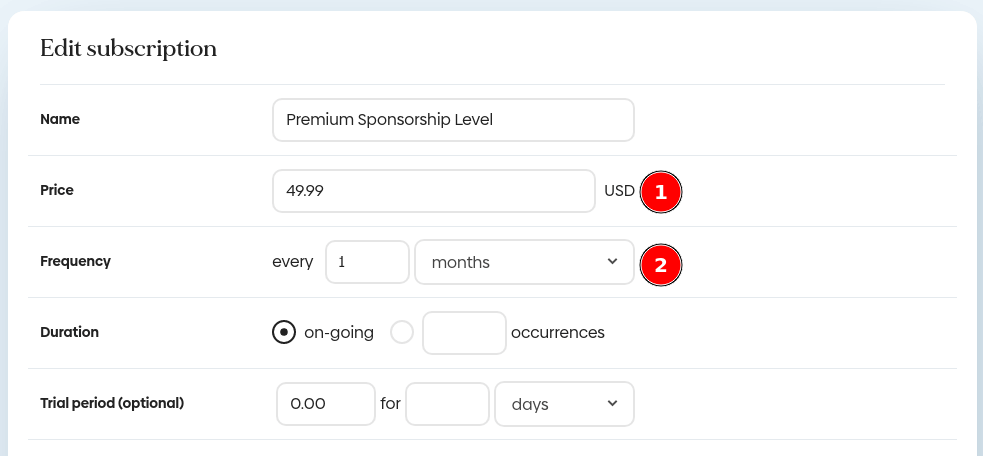
Task: Click the Price field showing 49.99
Action: (x=434, y=191)
